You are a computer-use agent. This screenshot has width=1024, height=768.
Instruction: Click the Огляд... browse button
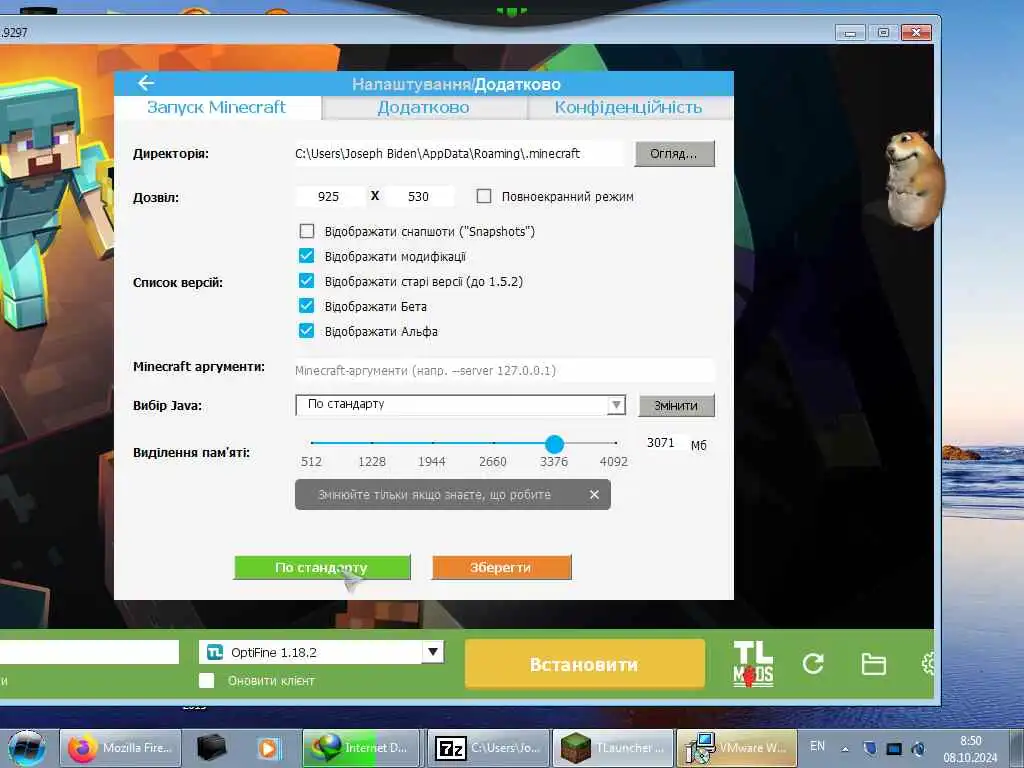tap(674, 153)
